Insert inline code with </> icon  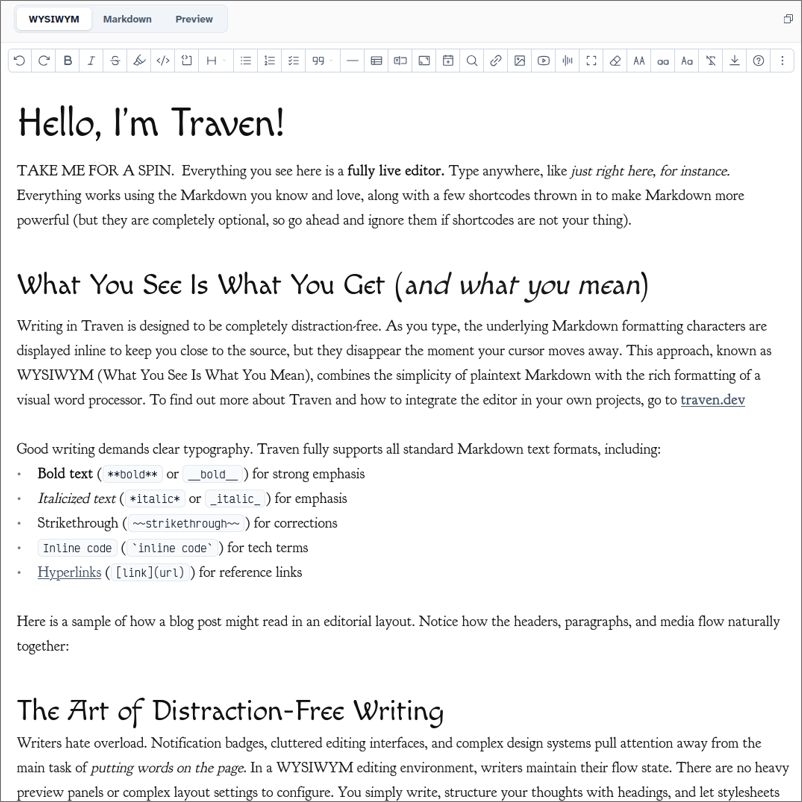tap(163, 61)
